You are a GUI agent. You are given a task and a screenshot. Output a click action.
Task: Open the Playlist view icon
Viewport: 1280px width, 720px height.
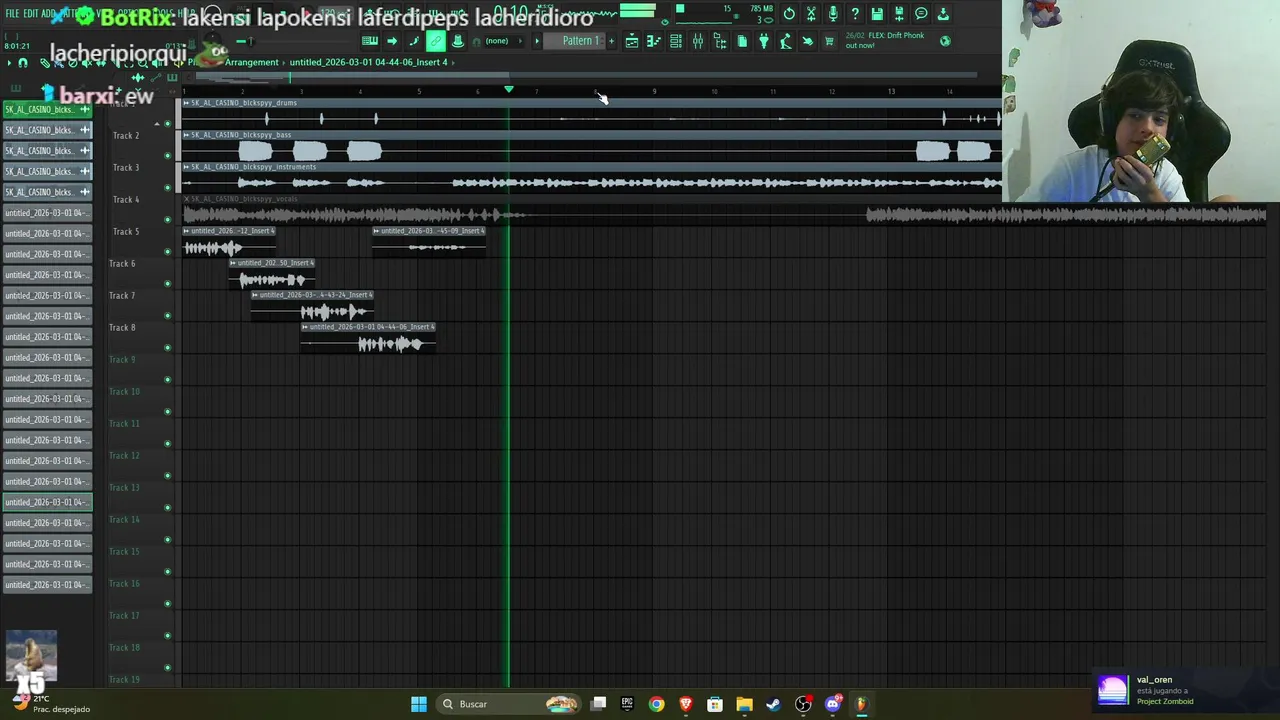click(632, 41)
